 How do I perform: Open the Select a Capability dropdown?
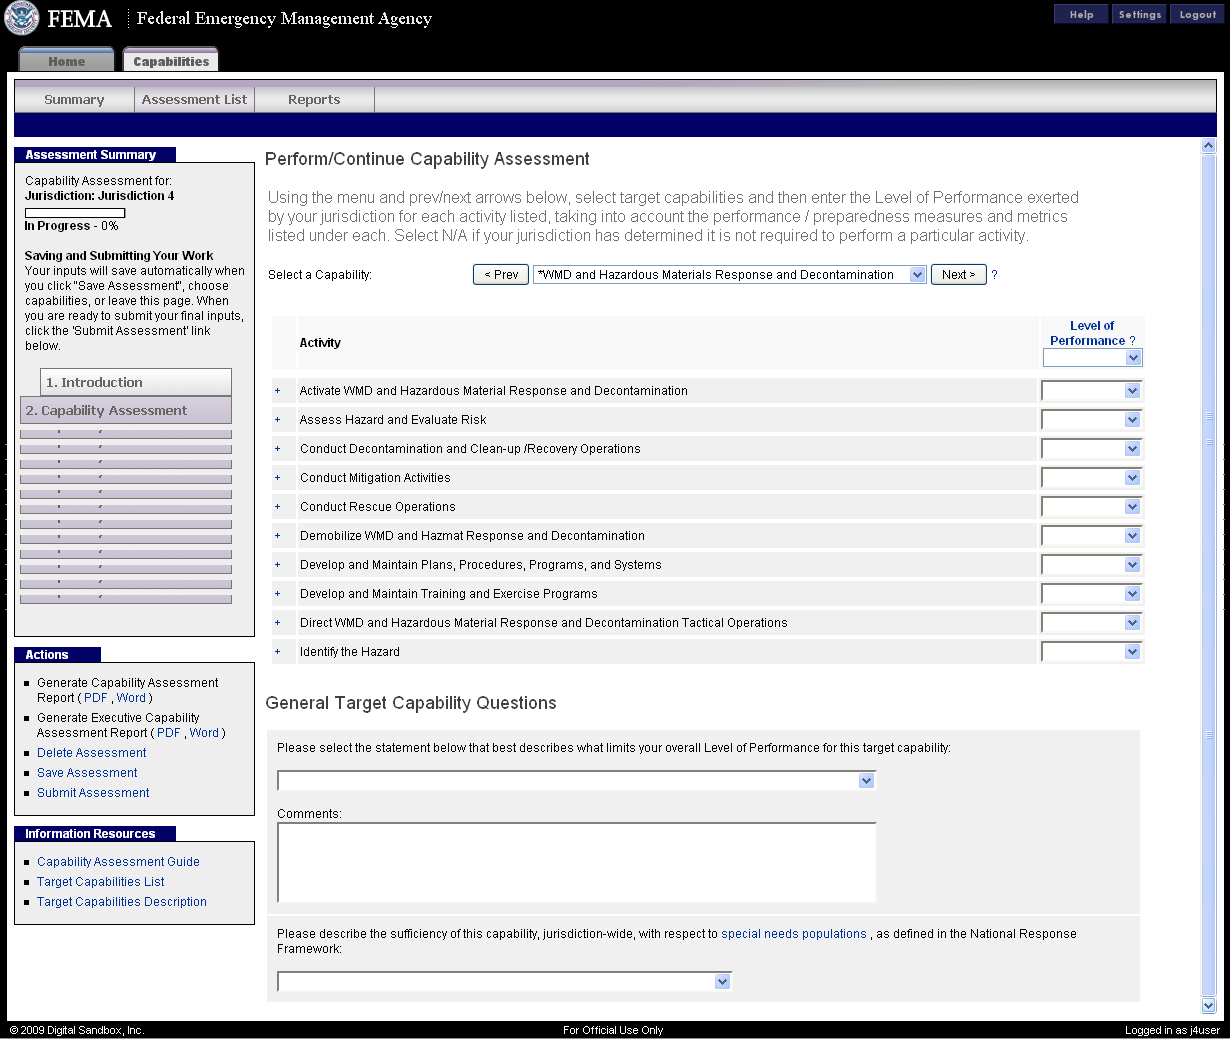point(730,275)
